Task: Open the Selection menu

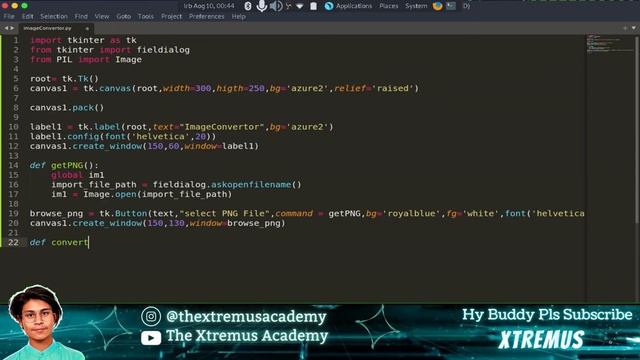Action: (53, 16)
